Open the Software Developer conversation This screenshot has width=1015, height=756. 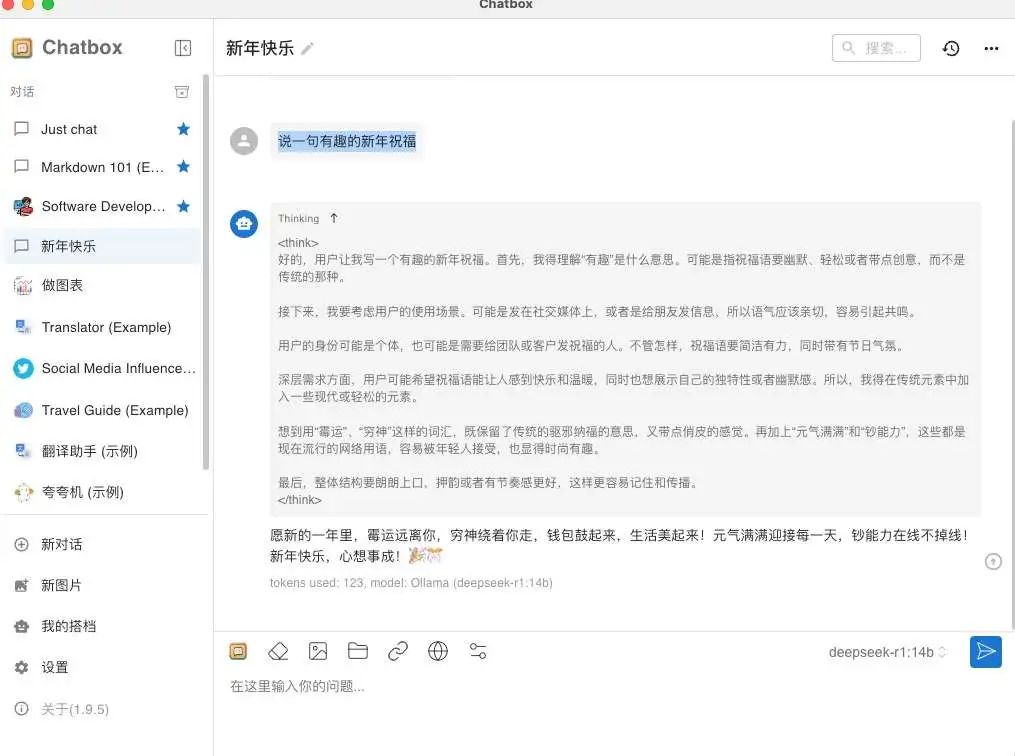[102, 206]
